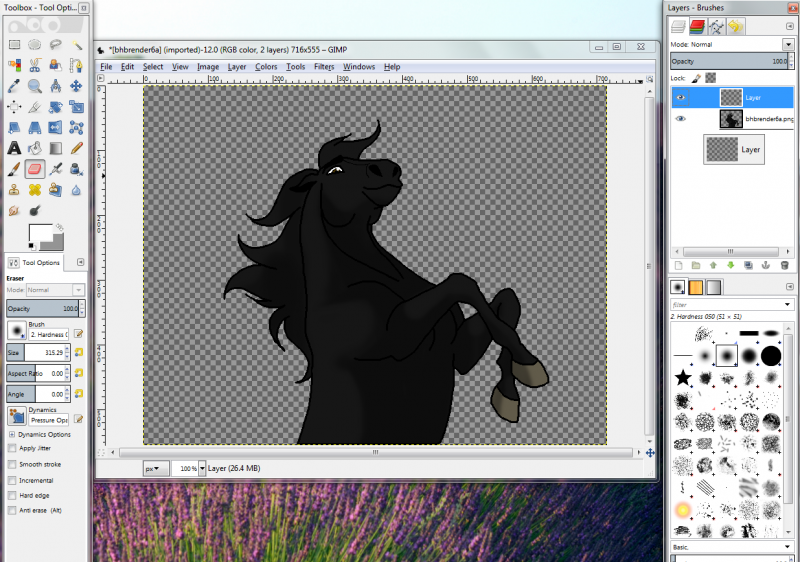Select the Color Picker eyedropper tool
The height and width of the screenshot is (562, 800).
tap(14, 86)
